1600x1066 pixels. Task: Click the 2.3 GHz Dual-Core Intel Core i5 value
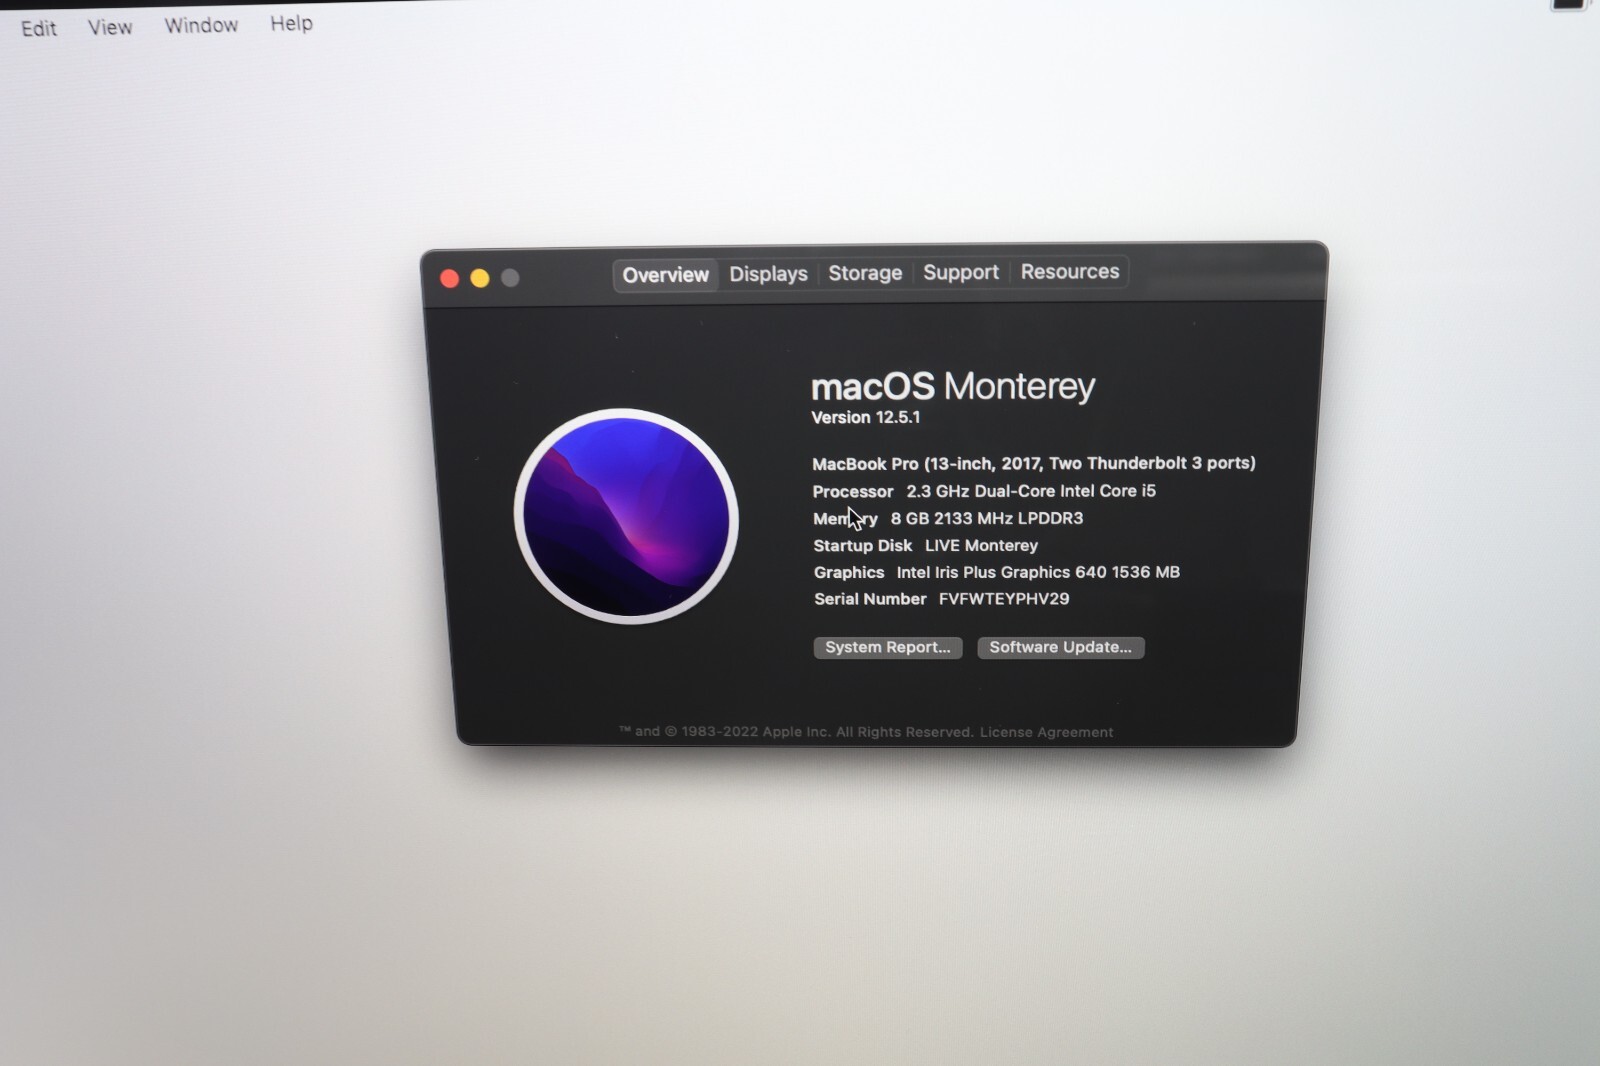[1031, 491]
